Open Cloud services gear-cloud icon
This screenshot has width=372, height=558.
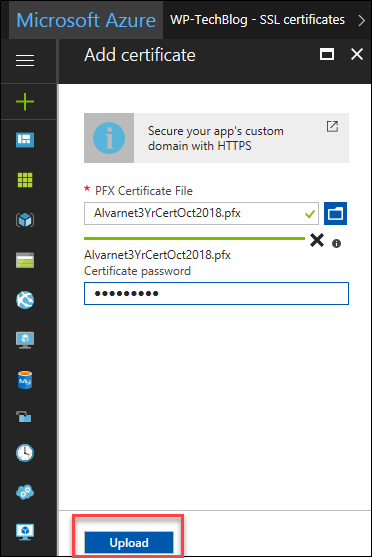[25, 492]
